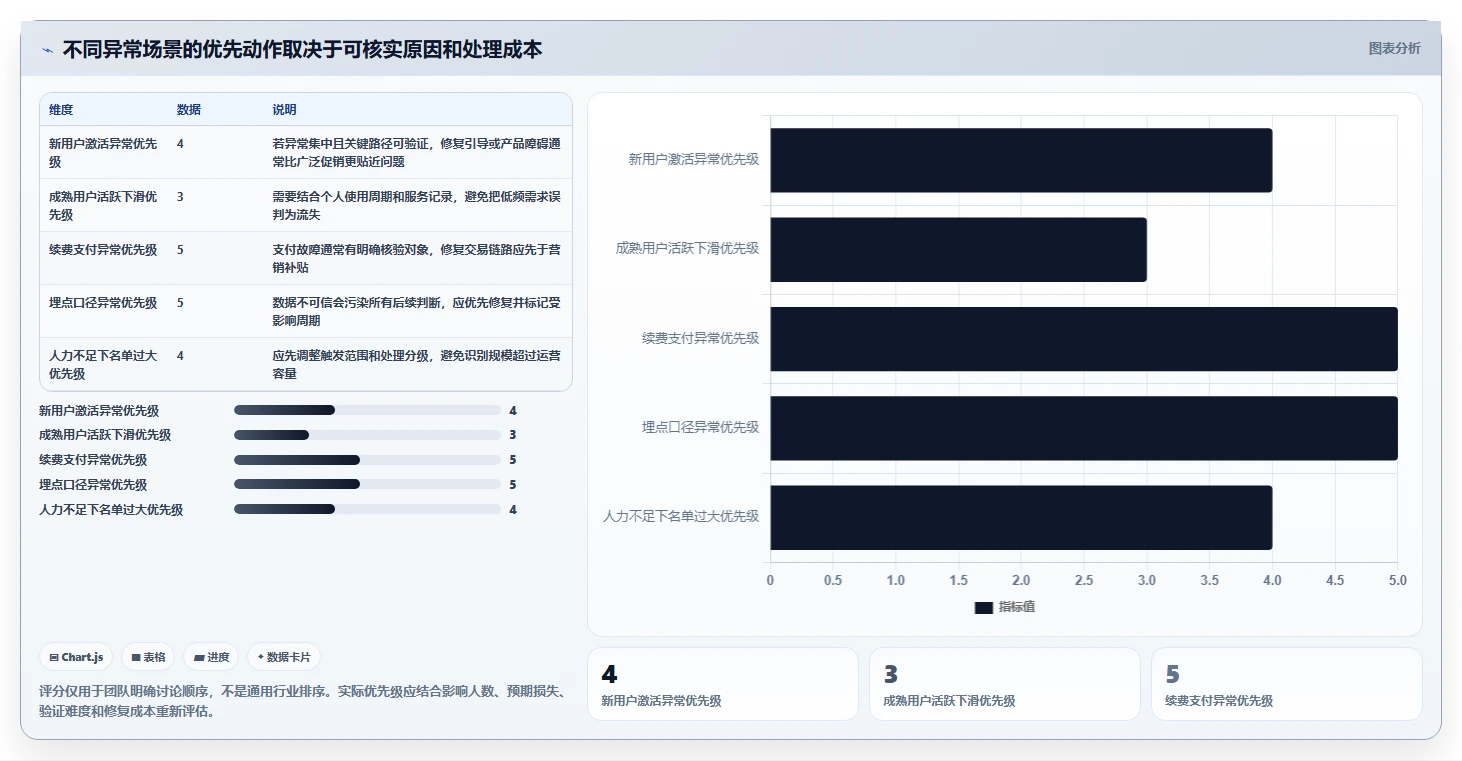
Task: Click the 续费支付异常优先级 bar in the chart
Action: [1084, 339]
